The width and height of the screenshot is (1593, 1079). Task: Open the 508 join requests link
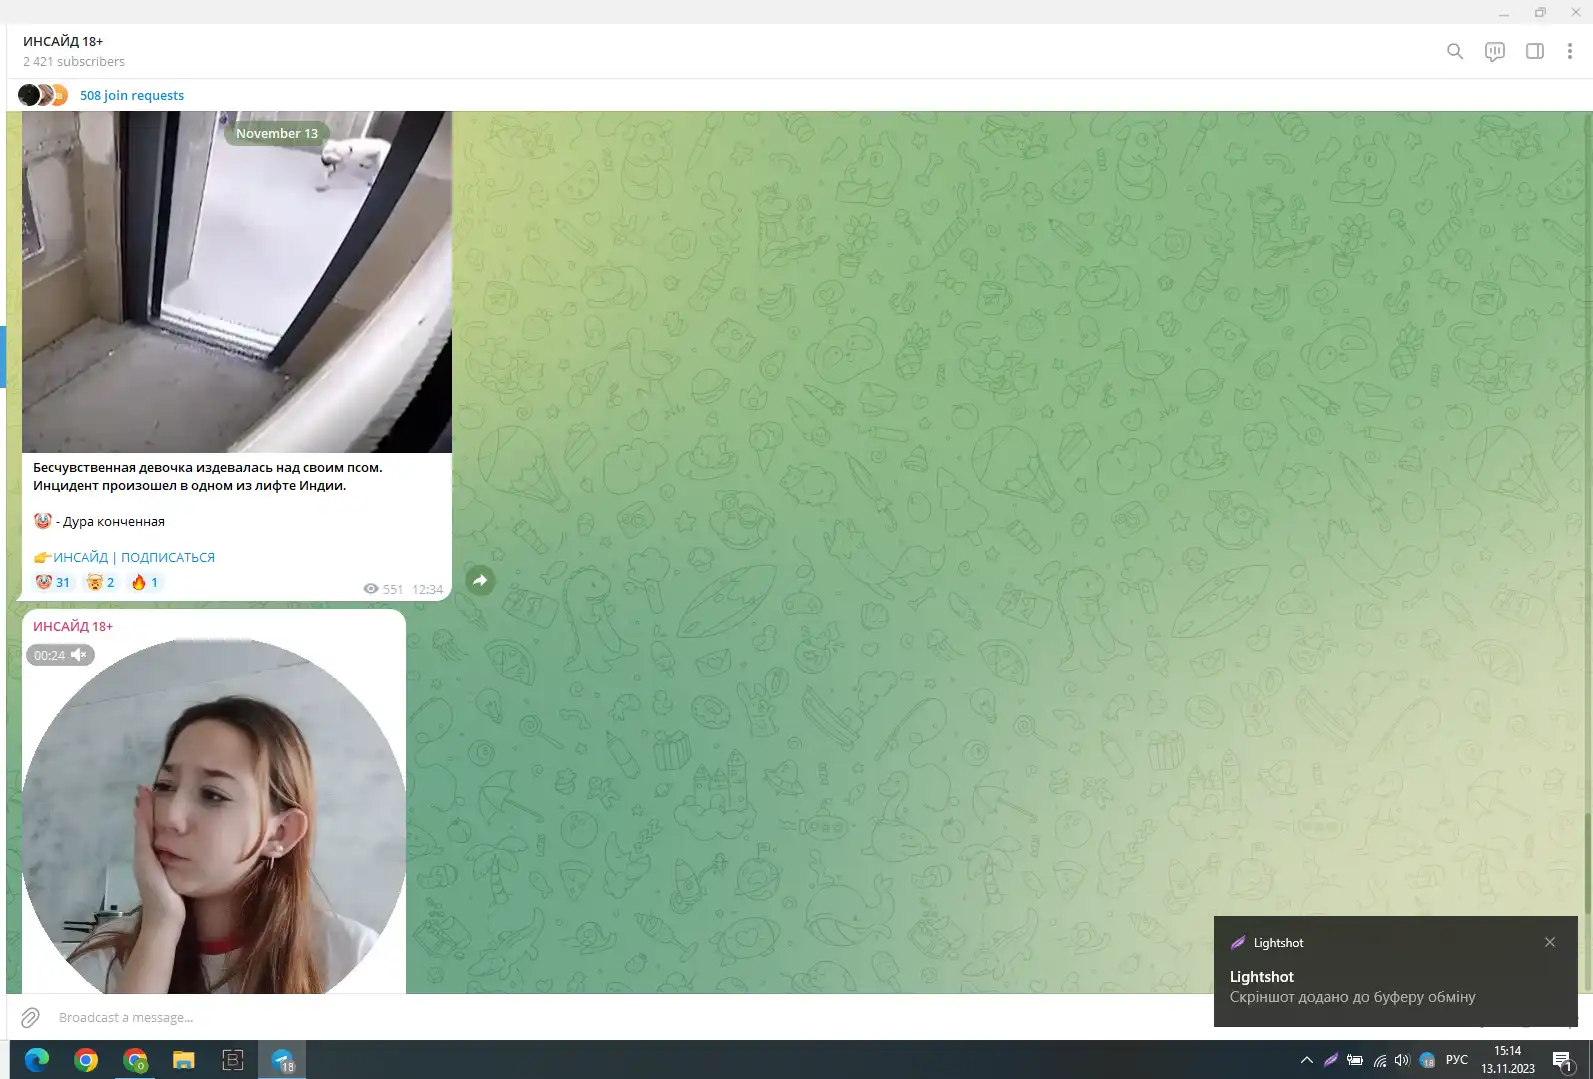132,95
